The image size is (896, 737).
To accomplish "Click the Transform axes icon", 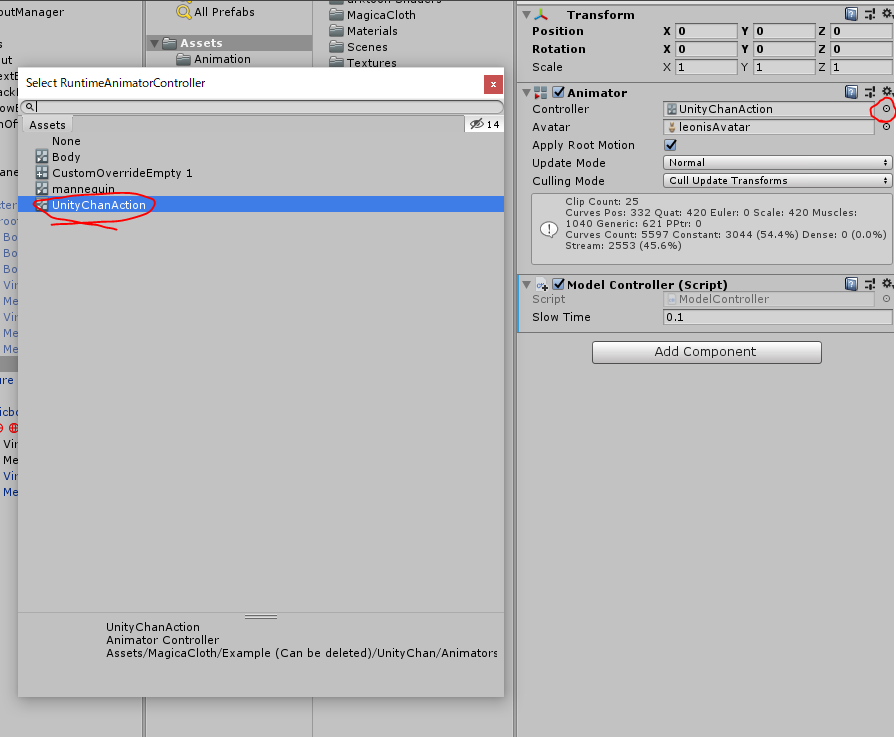I will tap(541, 15).
